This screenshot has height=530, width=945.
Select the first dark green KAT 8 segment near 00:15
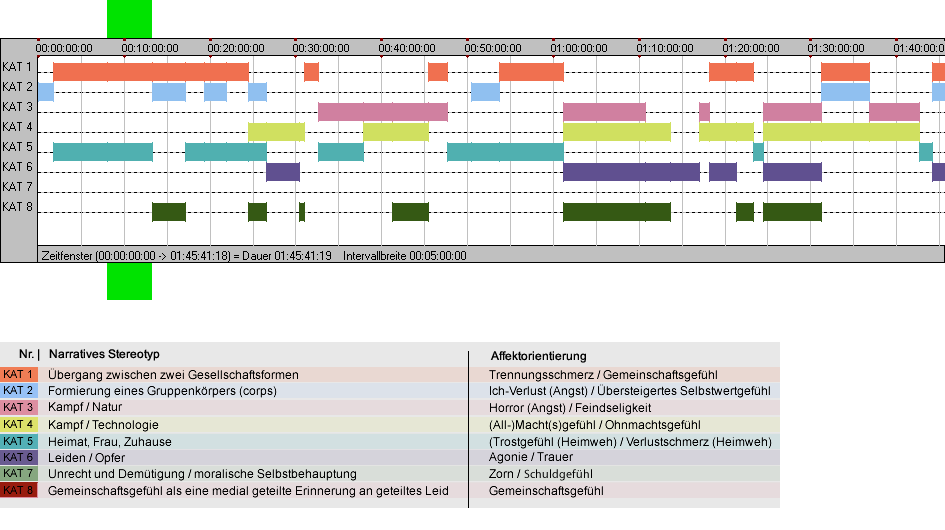[x=169, y=212]
